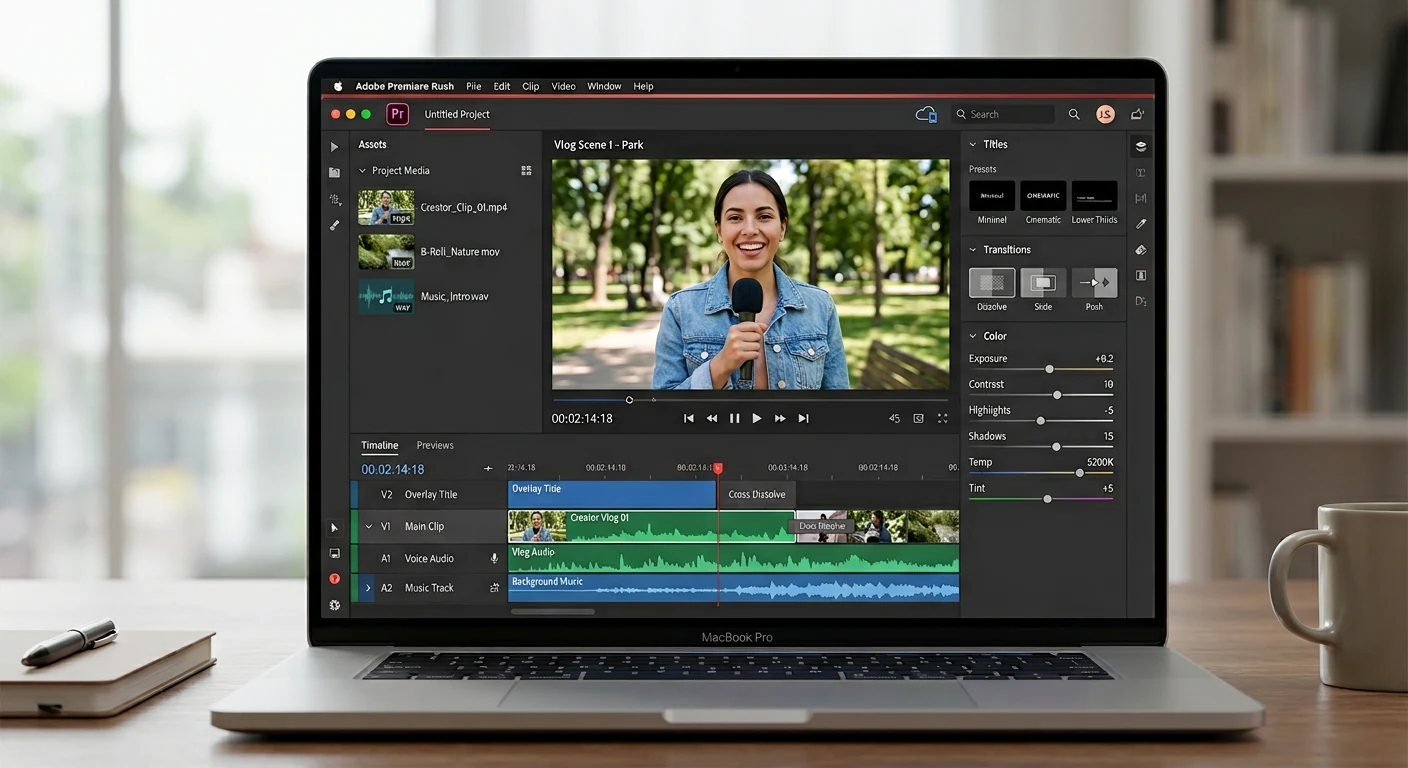Image resolution: width=1408 pixels, height=768 pixels.
Task: Skip to next clip in preview
Action: coord(803,419)
